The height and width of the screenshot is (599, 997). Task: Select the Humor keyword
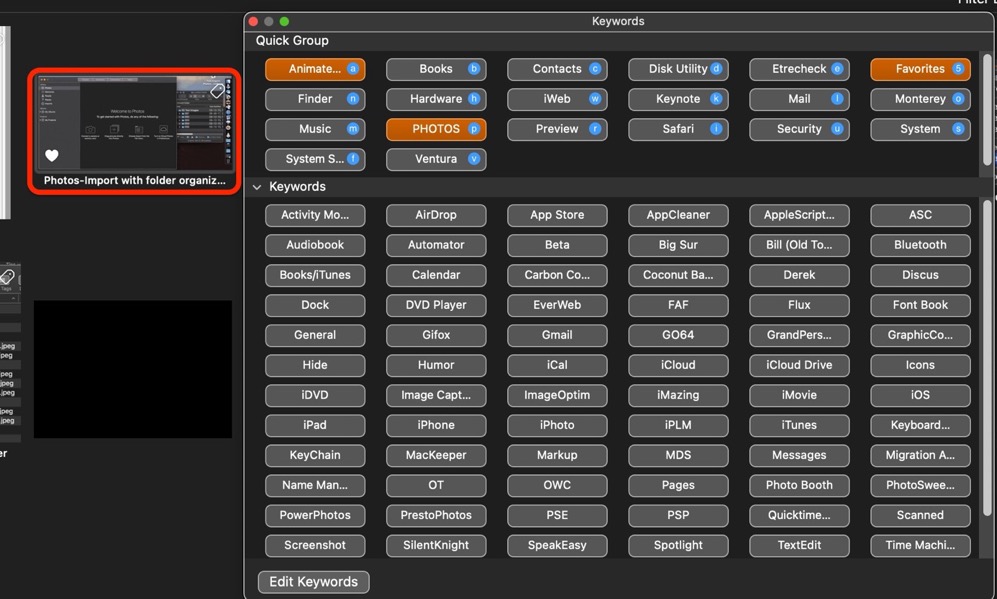coord(436,365)
